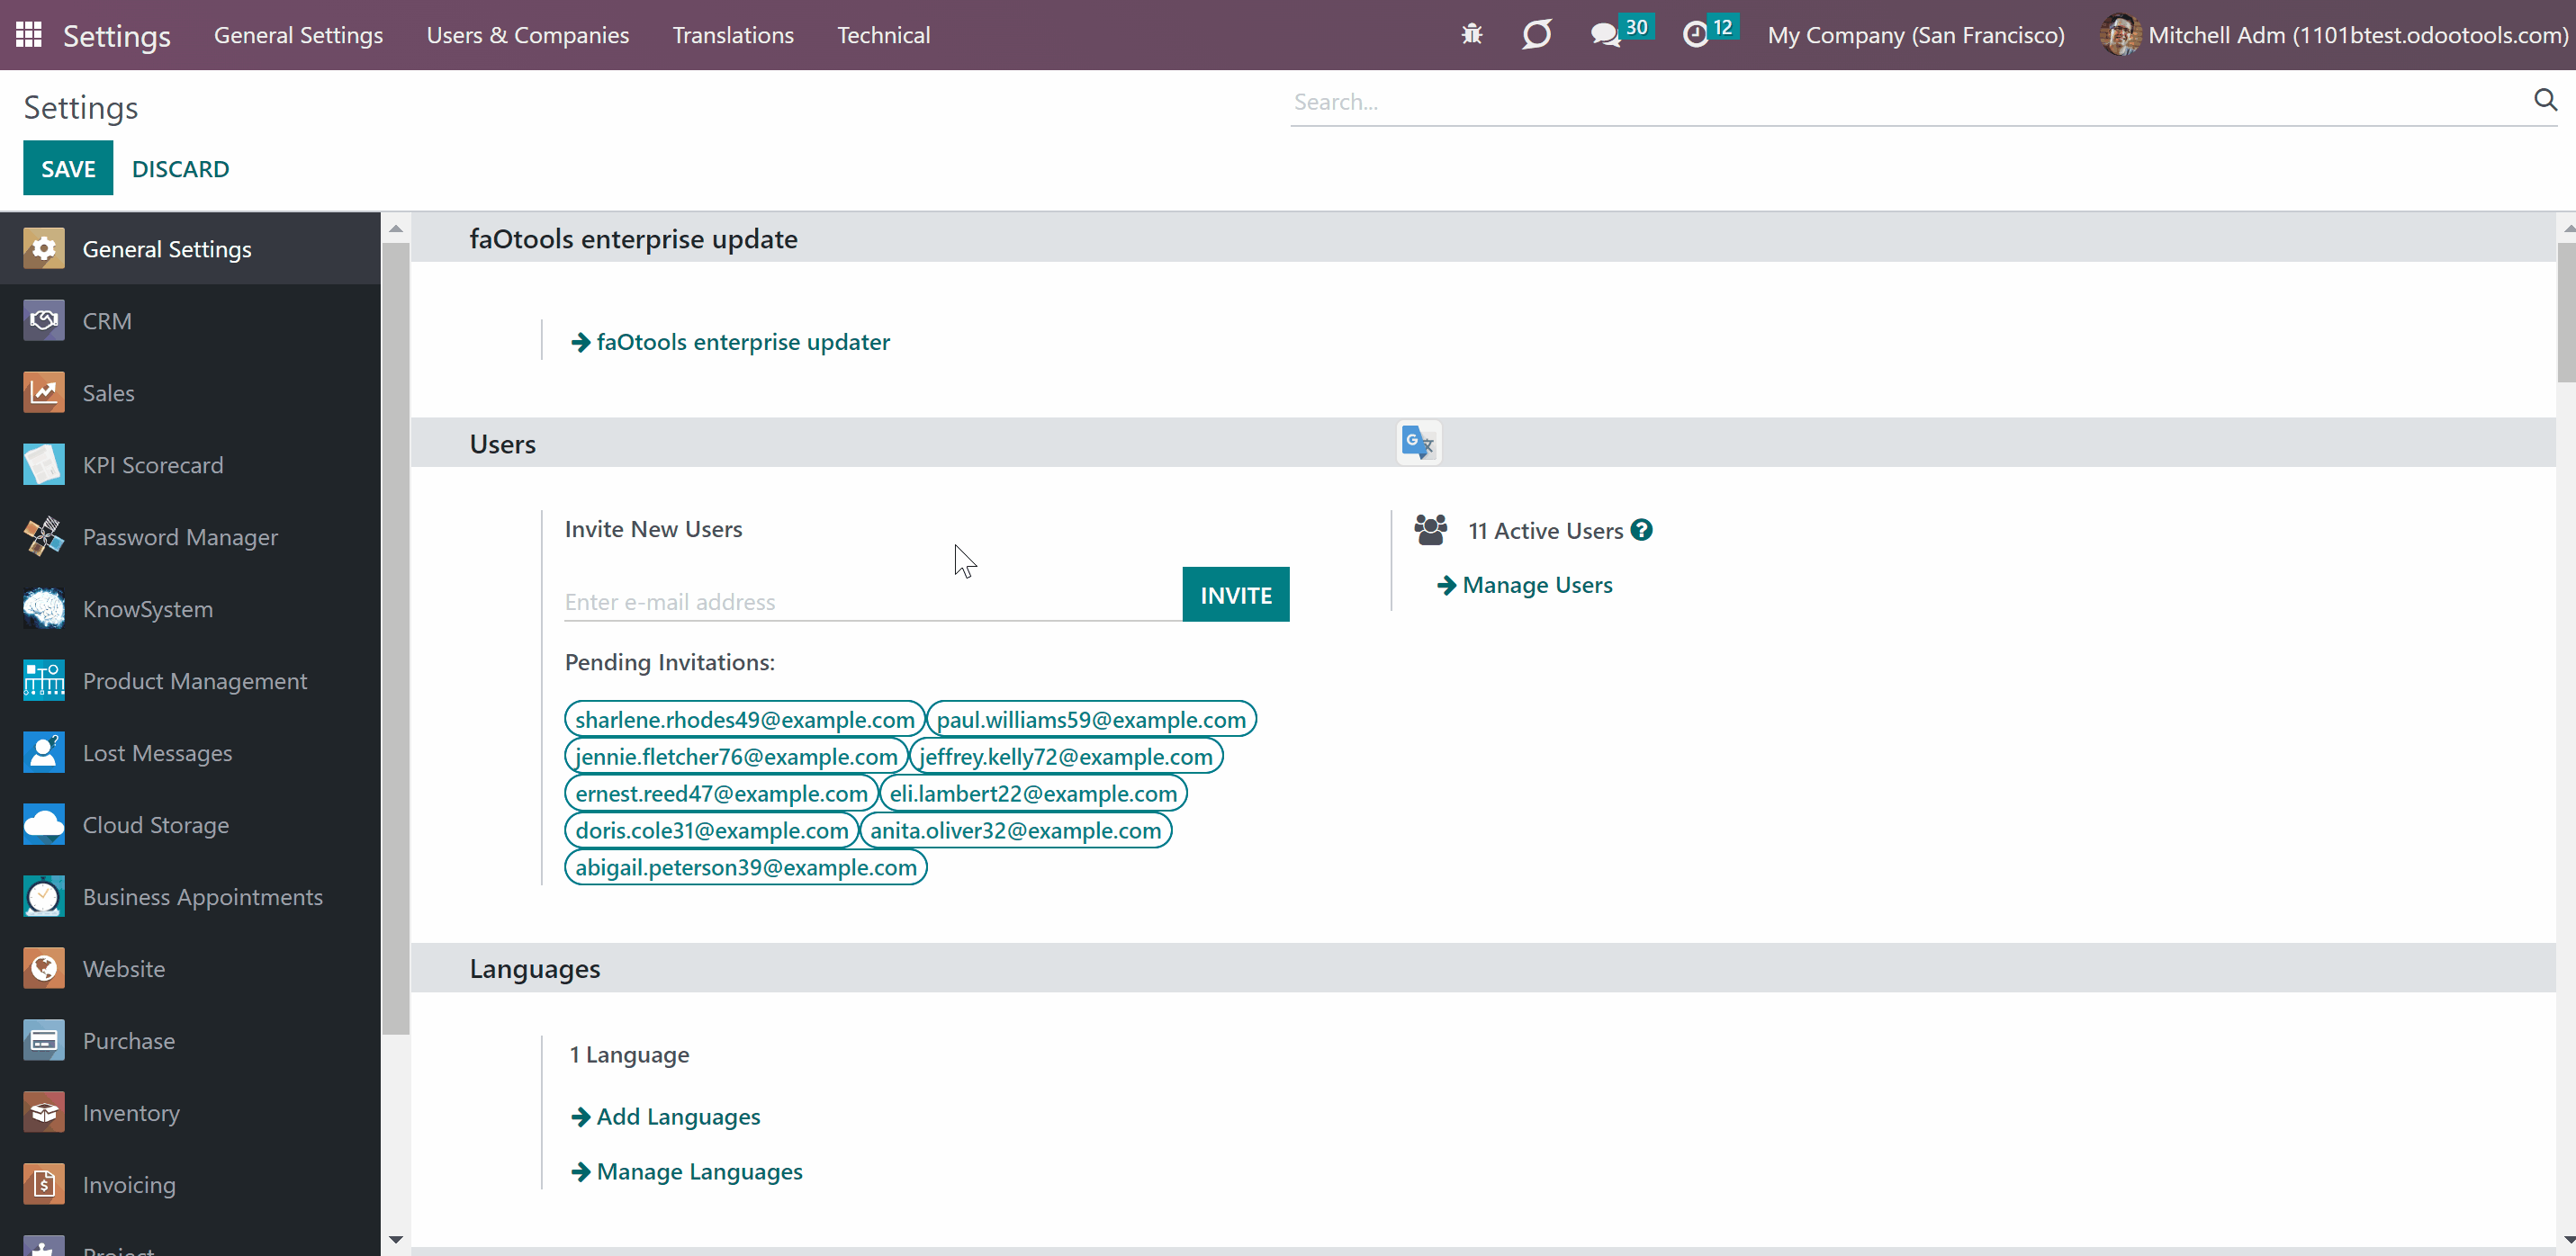The image size is (2576, 1256).
Task: Click eli.lambert22@example.com invitation tag
Action: point(1033,793)
